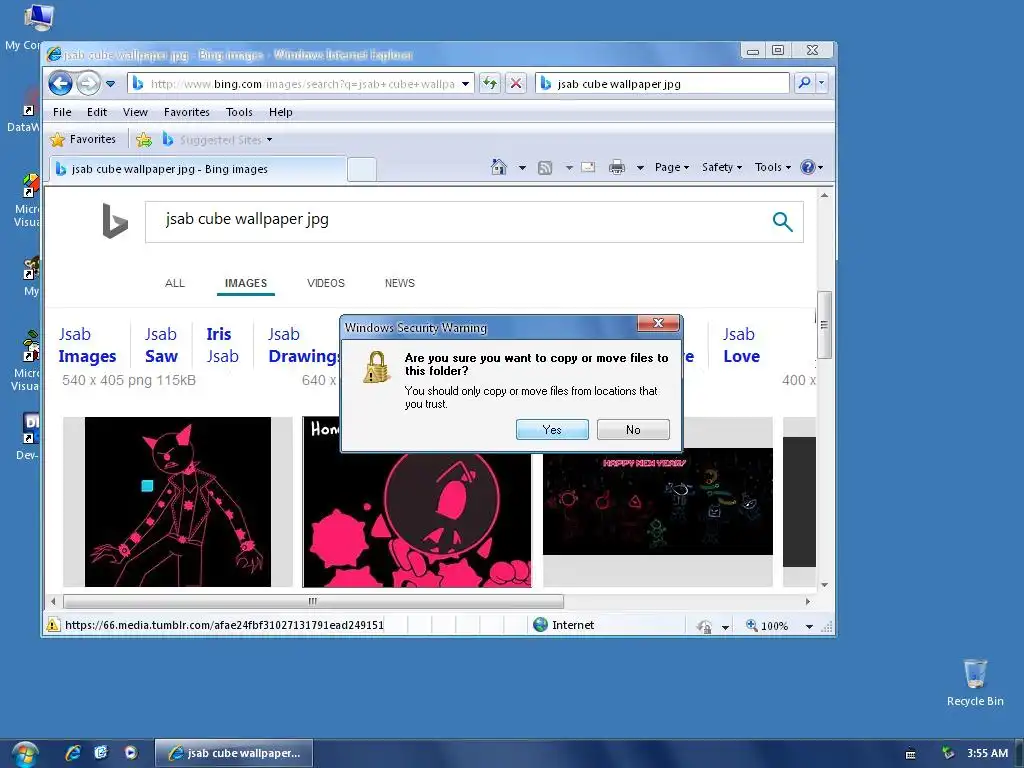Open the Suggested Sites dropdown
Viewport: 1024px width, 768px height.
217,140
